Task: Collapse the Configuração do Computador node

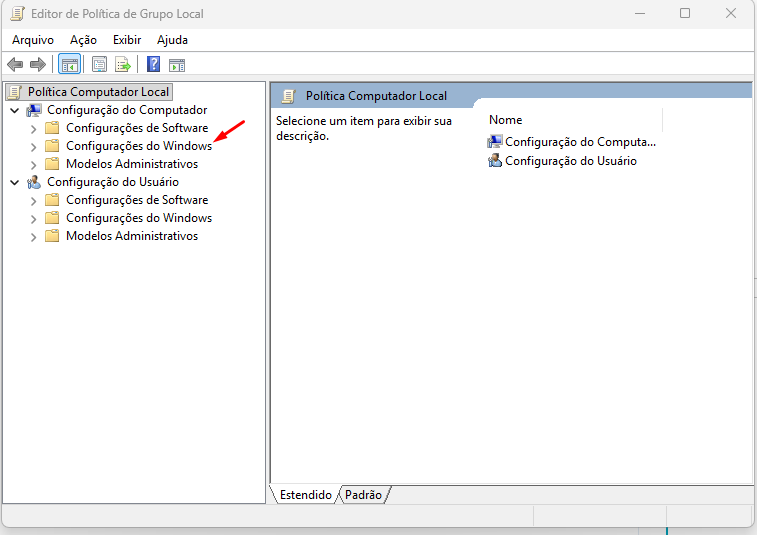Action: coord(14,110)
